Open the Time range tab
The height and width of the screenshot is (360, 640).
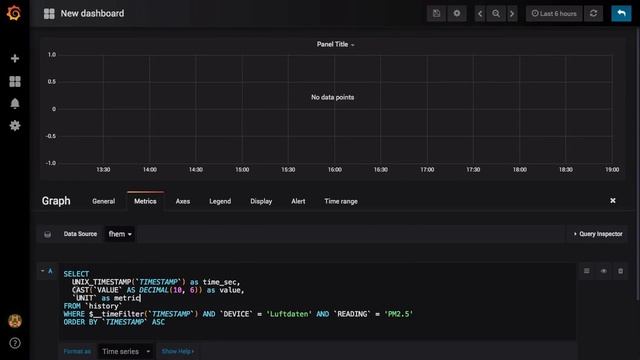(x=341, y=201)
